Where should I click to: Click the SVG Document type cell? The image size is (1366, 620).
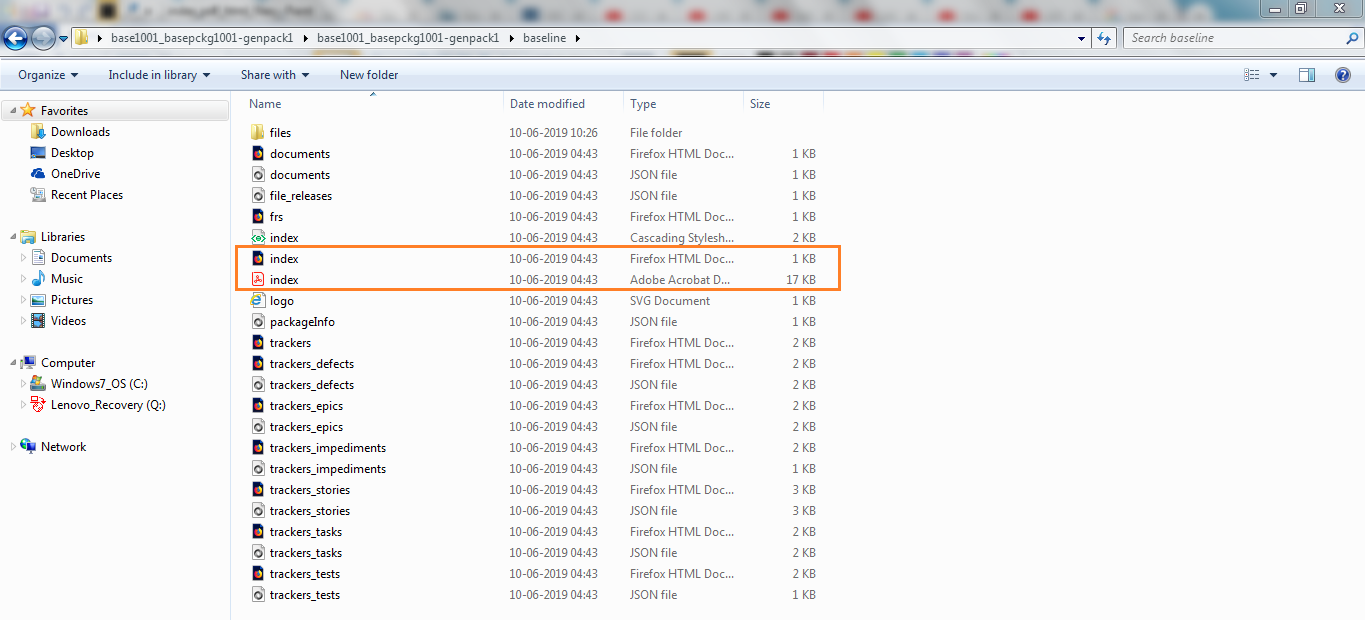point(670,301)
